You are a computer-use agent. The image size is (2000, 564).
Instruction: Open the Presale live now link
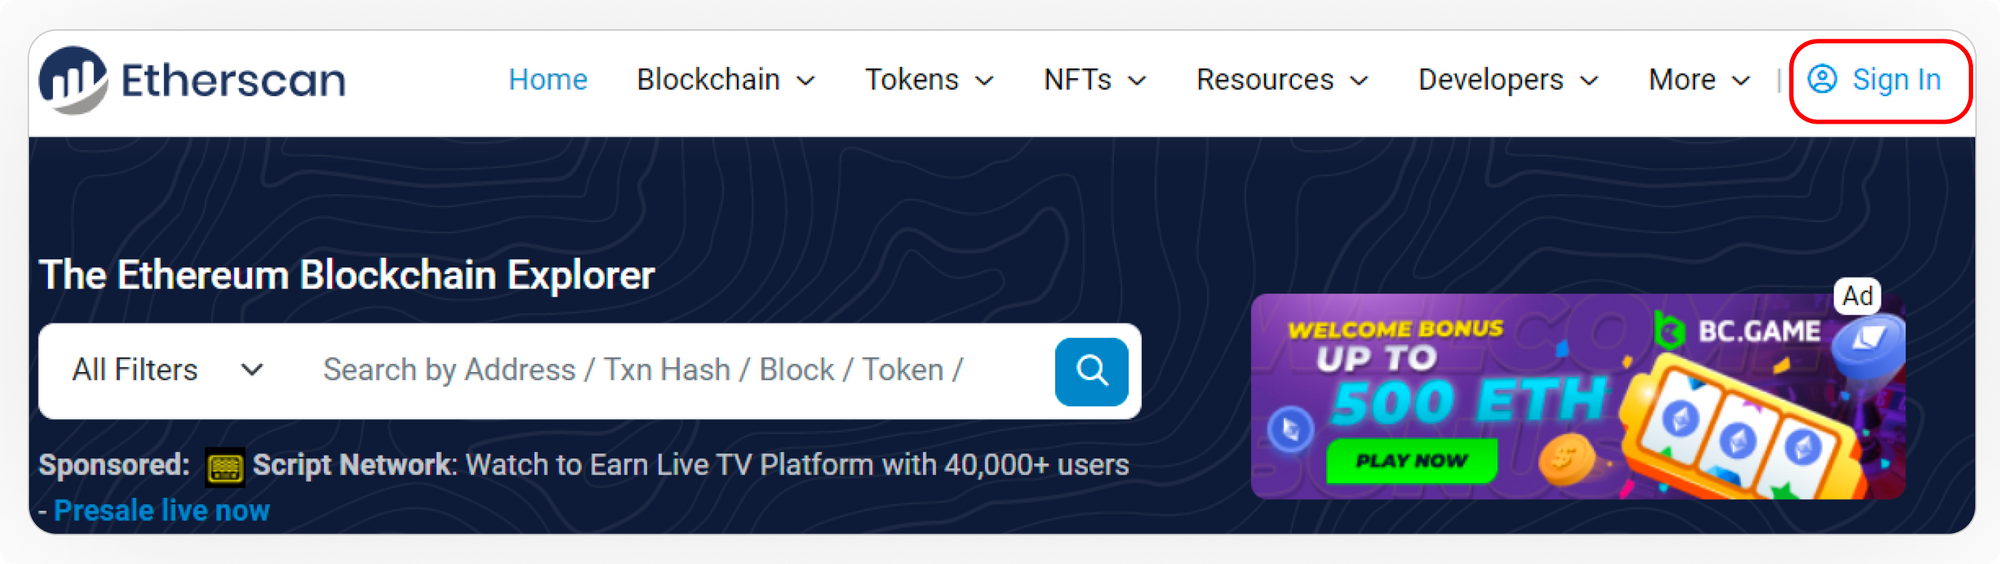click(162, 511)
